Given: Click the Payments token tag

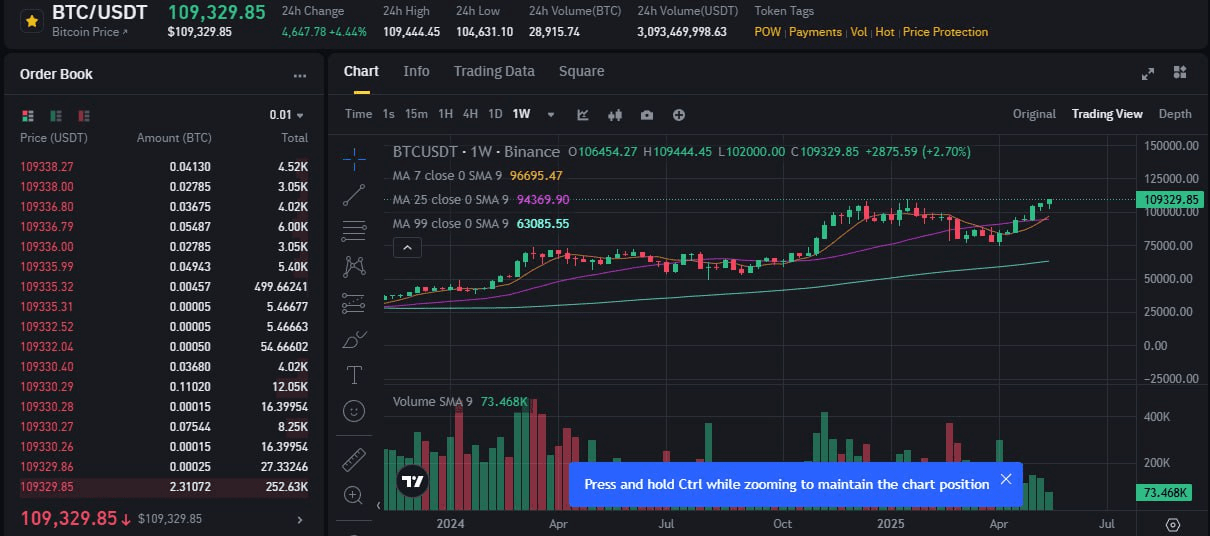Looking at the screenshot, I should [815, 32].
